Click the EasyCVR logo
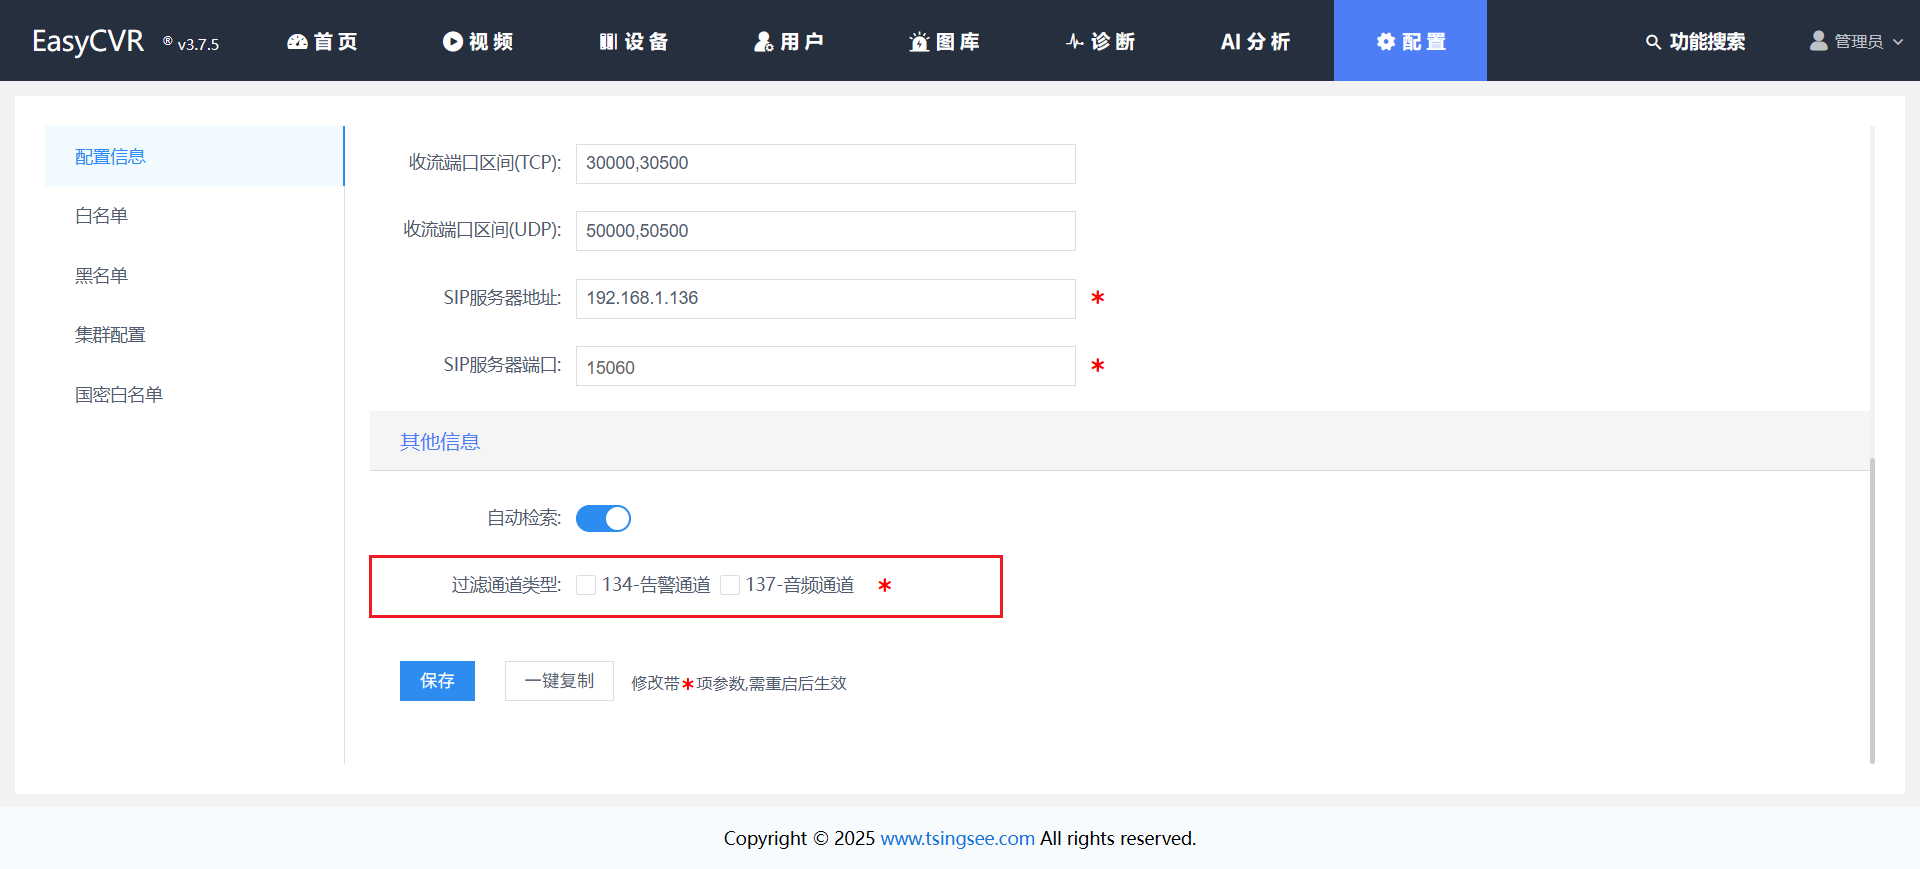 pos(88,41)
